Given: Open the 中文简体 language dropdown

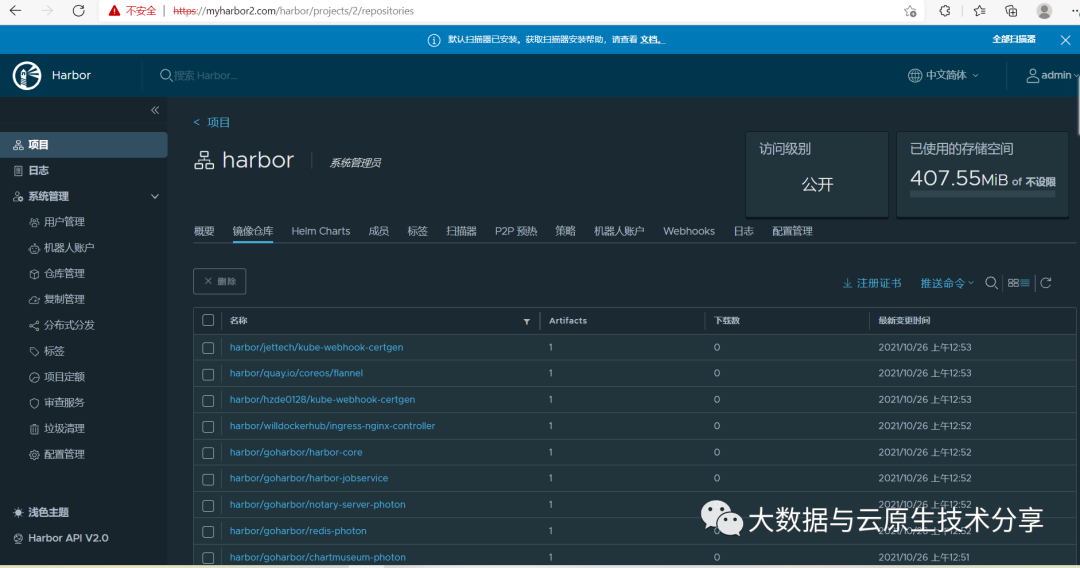Looking at the screenshot, I should pos(943,75).
